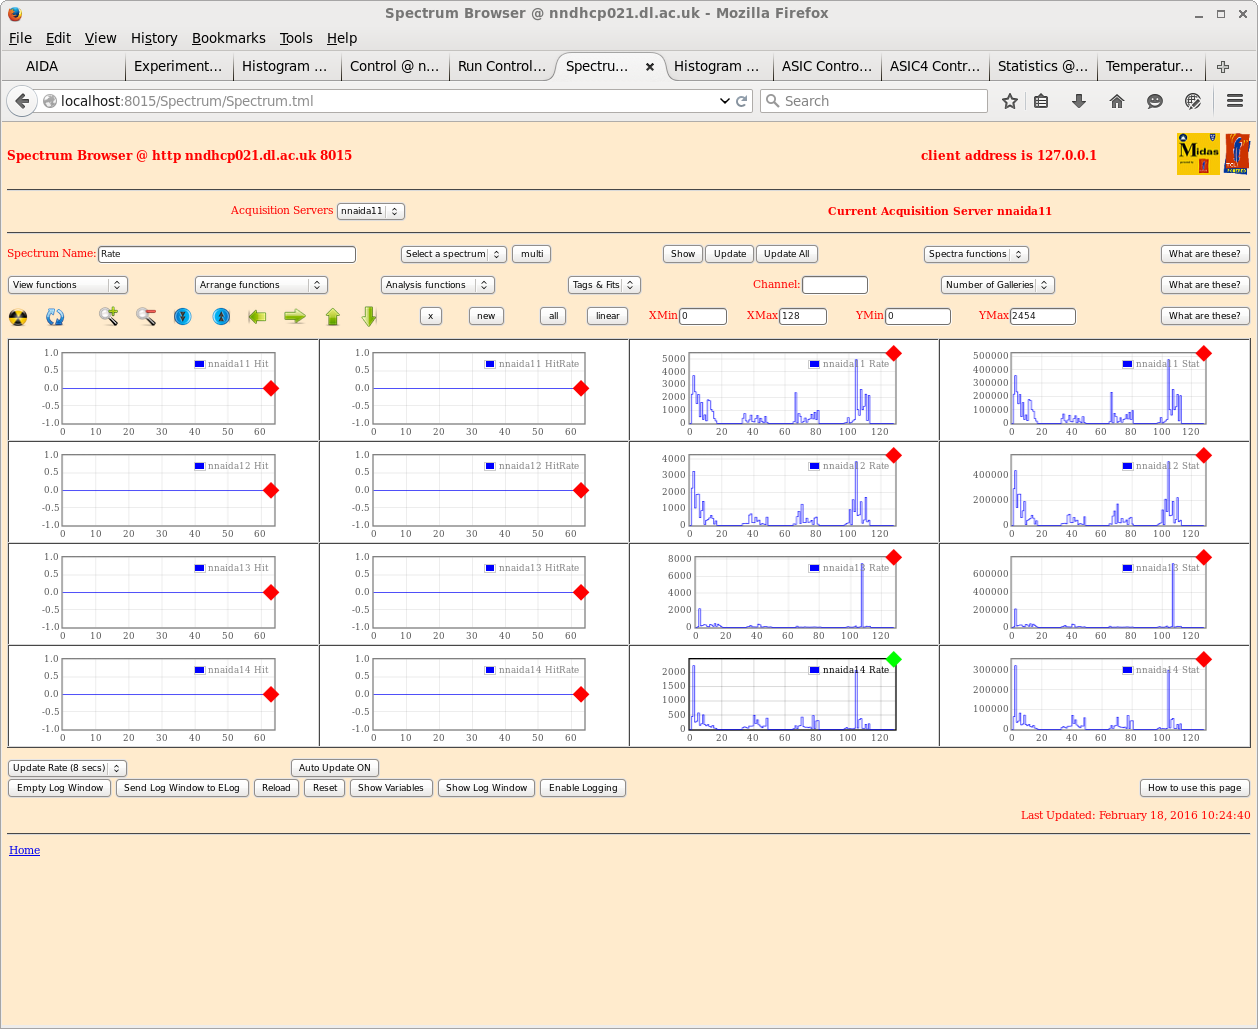Viewport: 1258px width, 1029px height.
Task: Toggle the linear scale button
Action: click(607, 316)
